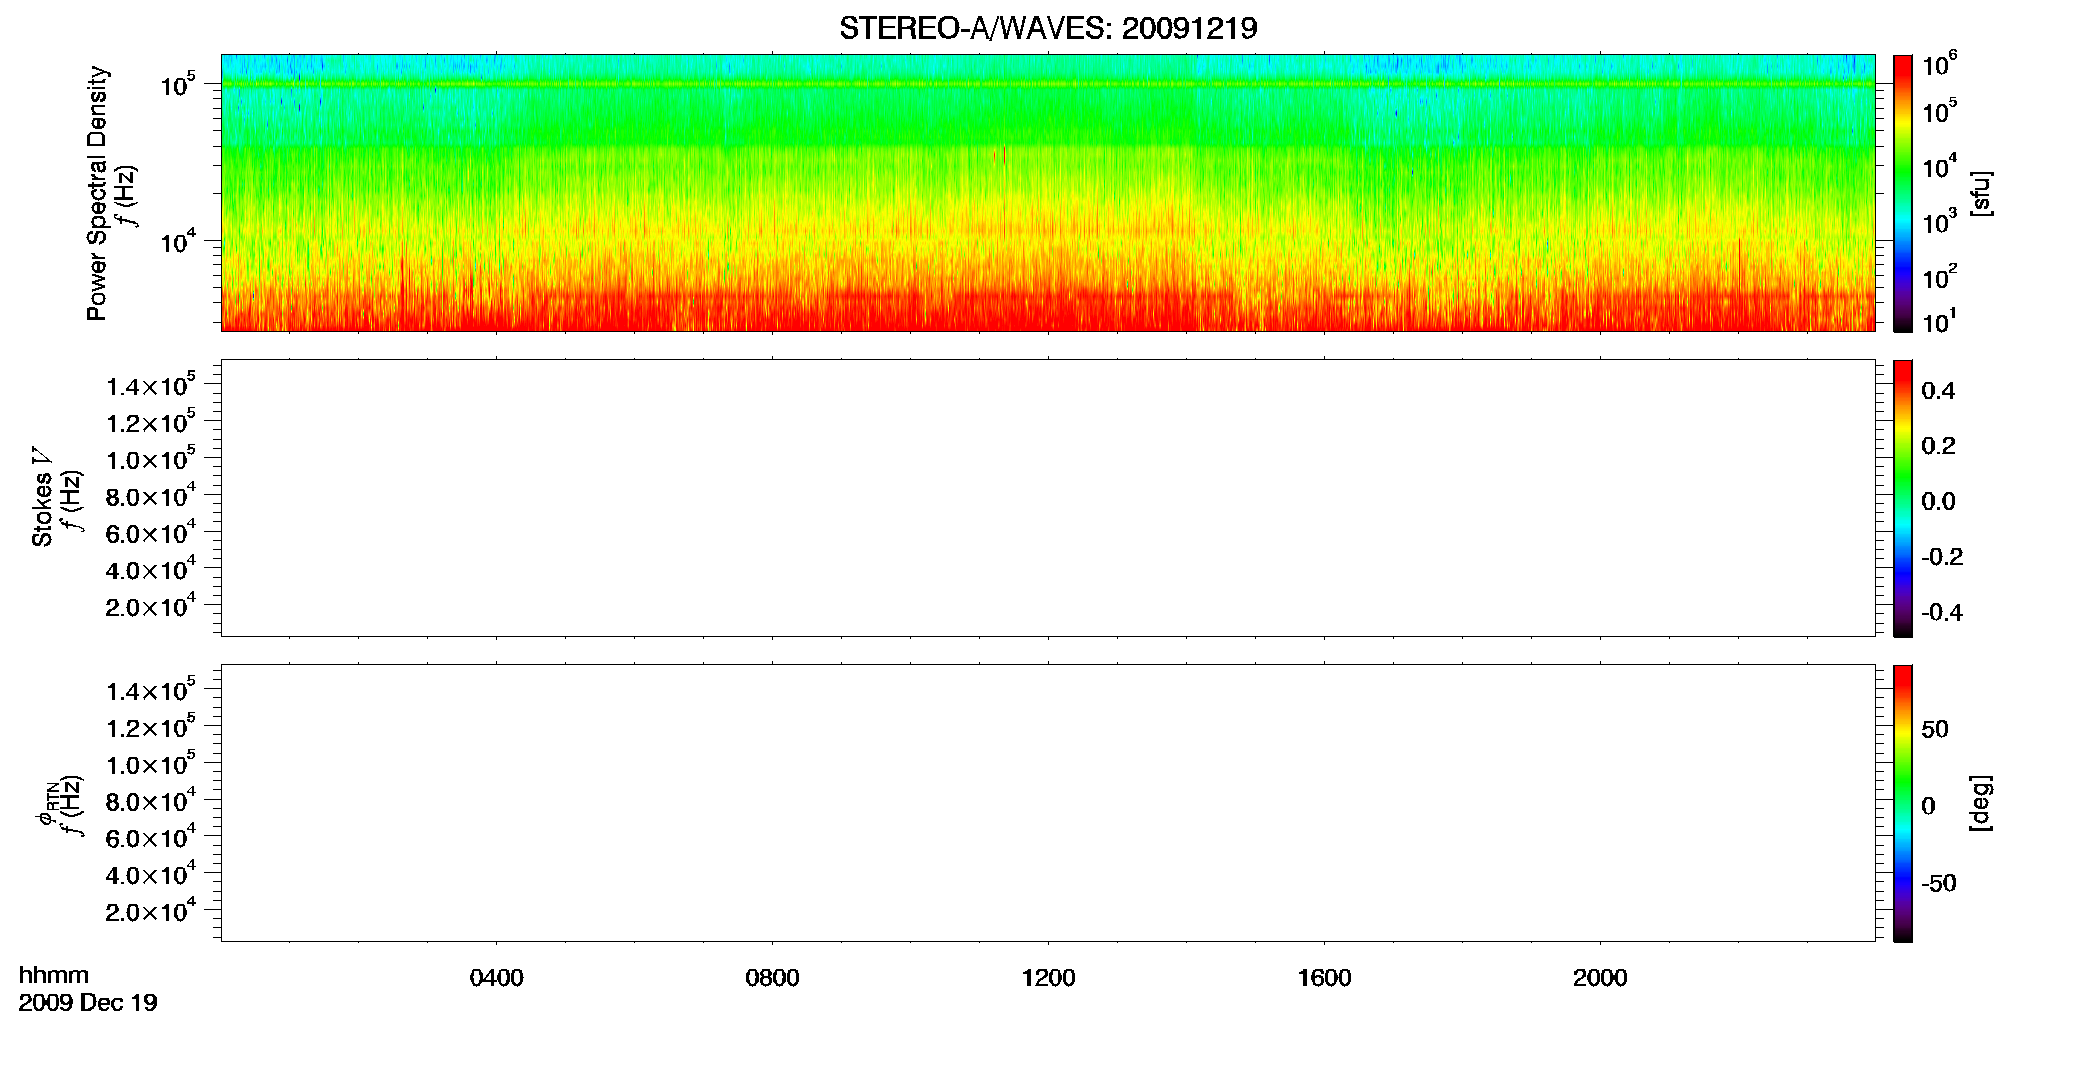The width and height of the screenshot is (2096, 1080).
Task: Click the 2000 time tick label
Action: [x=1601, y=978]
